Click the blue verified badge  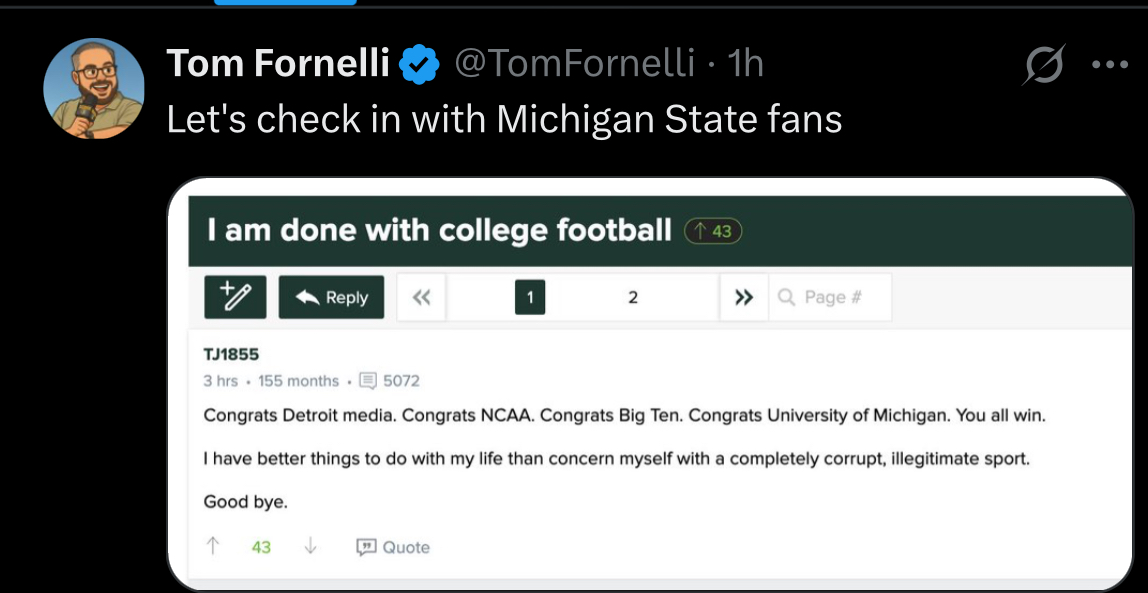[x=420, y=64]
